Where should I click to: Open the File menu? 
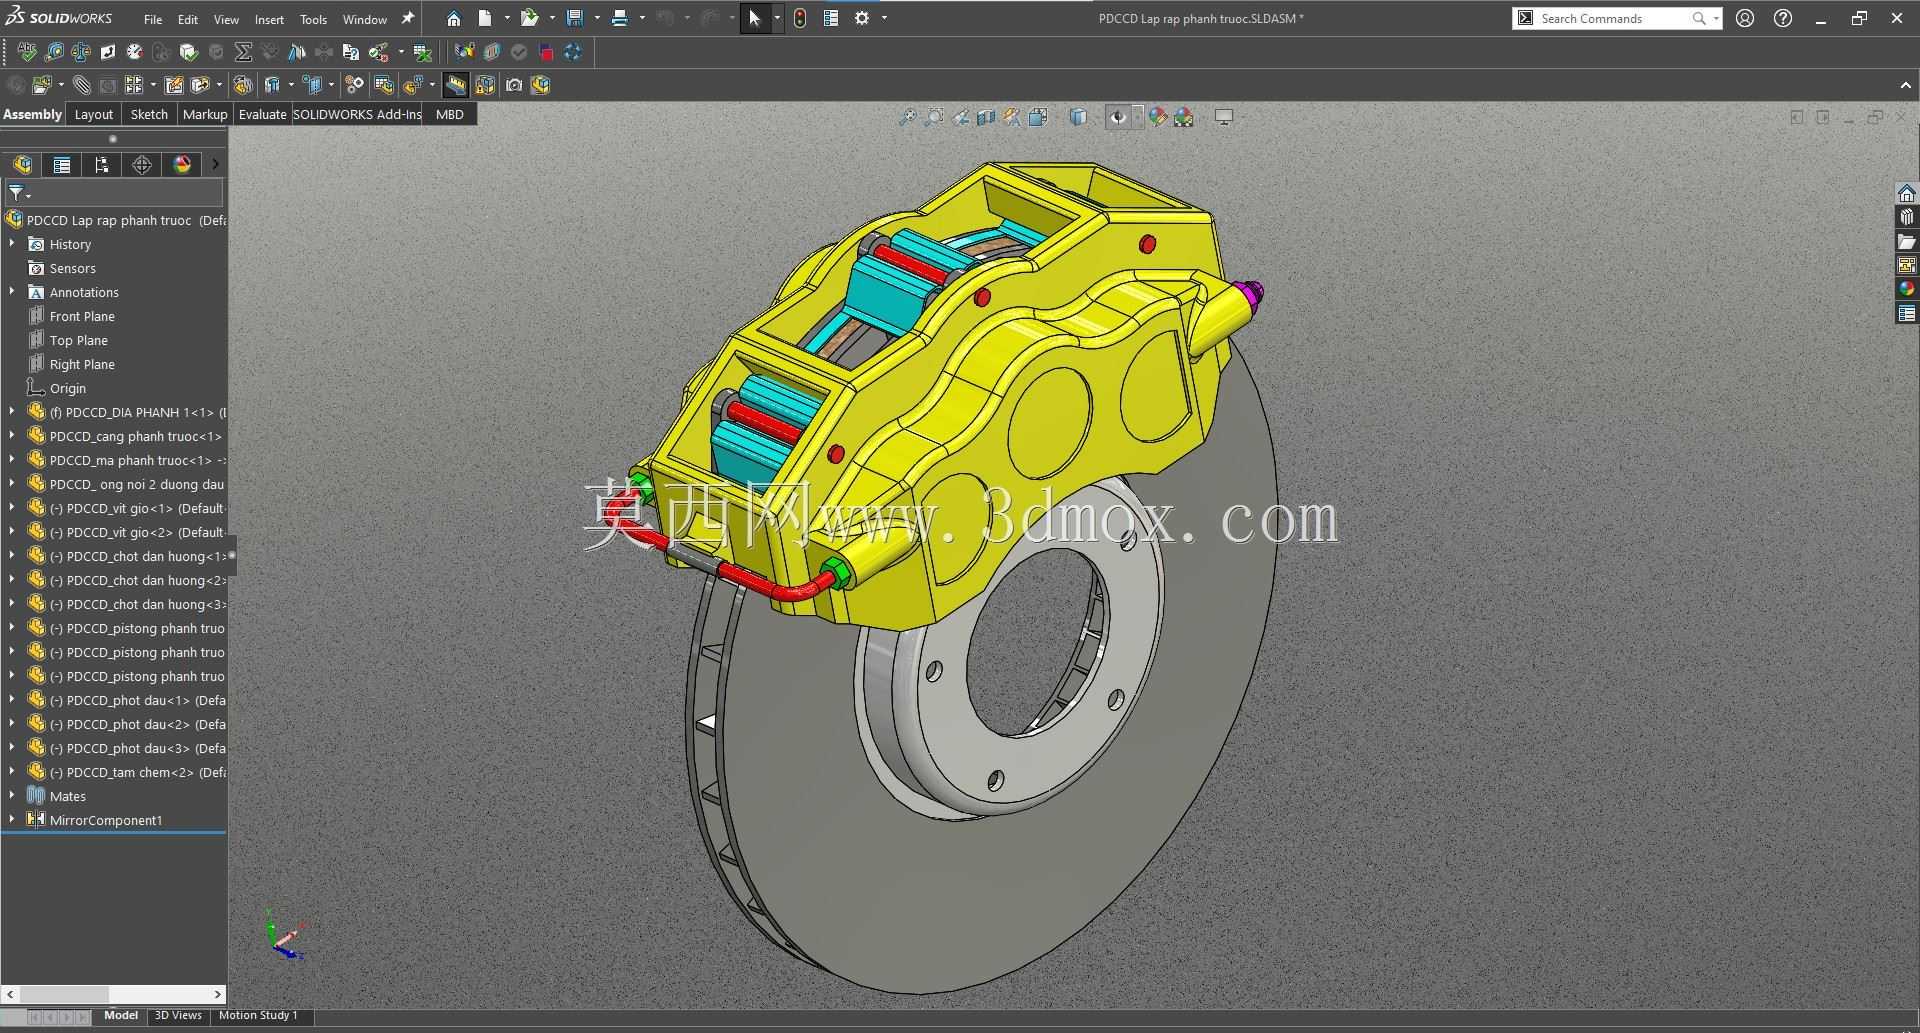tap(153, 19)
